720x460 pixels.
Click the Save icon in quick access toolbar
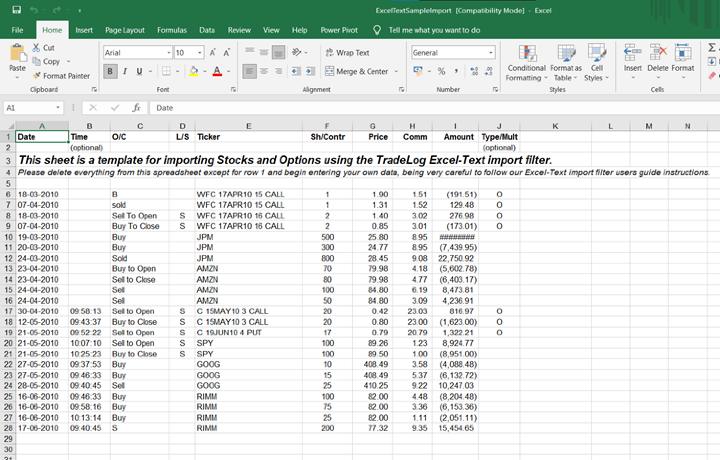[x=18, y=10]
